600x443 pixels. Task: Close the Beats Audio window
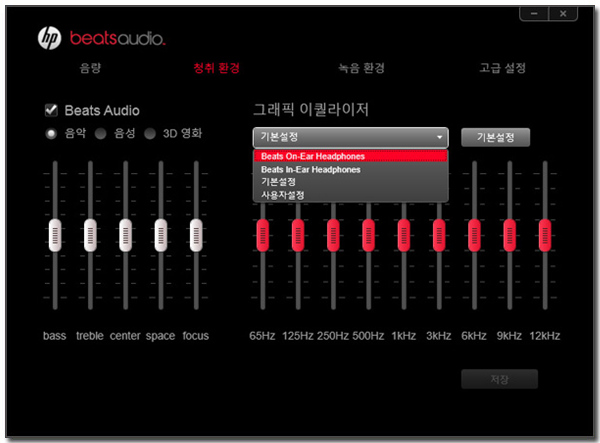pyautogui.click(x=563, y=14)
